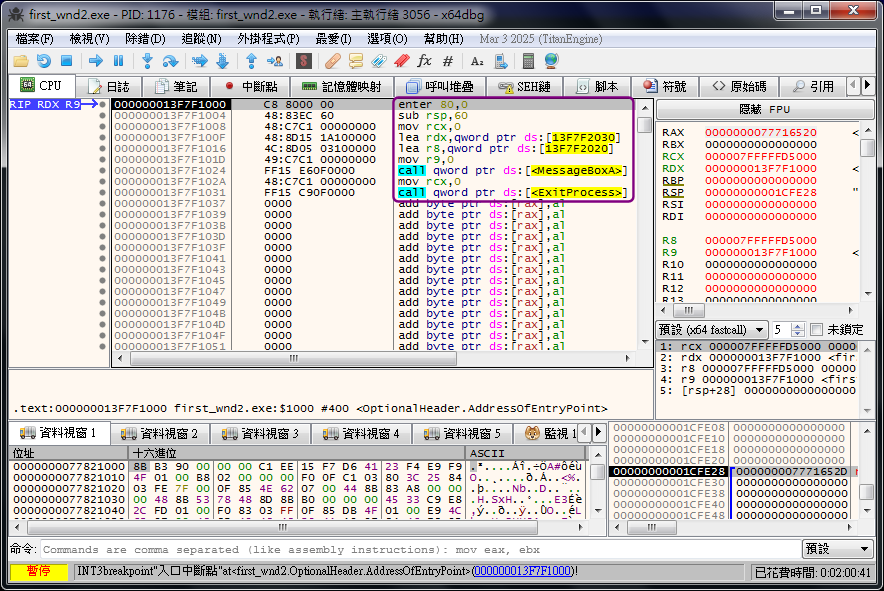The width and height of the screenshot is (884, 591).
Task: Click the Pause debugging toolbar icon
Action: pyautogui.click(x=119, y=61)
